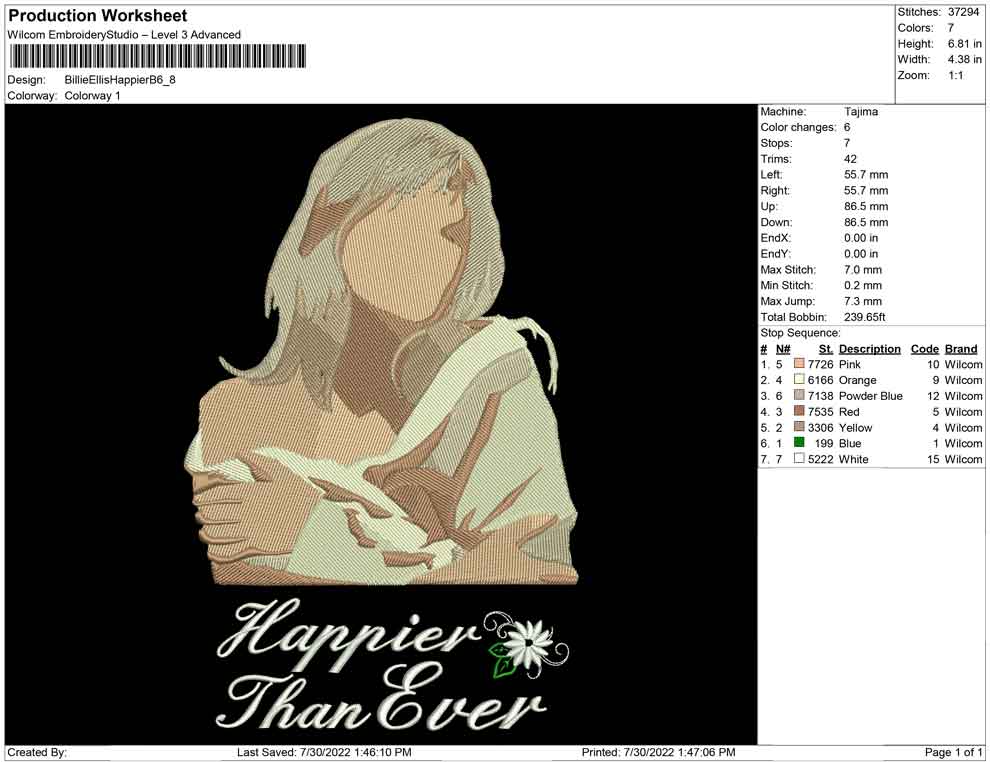Click the 'N#' column header
This screenshot has height=762, width=990.
783,348
